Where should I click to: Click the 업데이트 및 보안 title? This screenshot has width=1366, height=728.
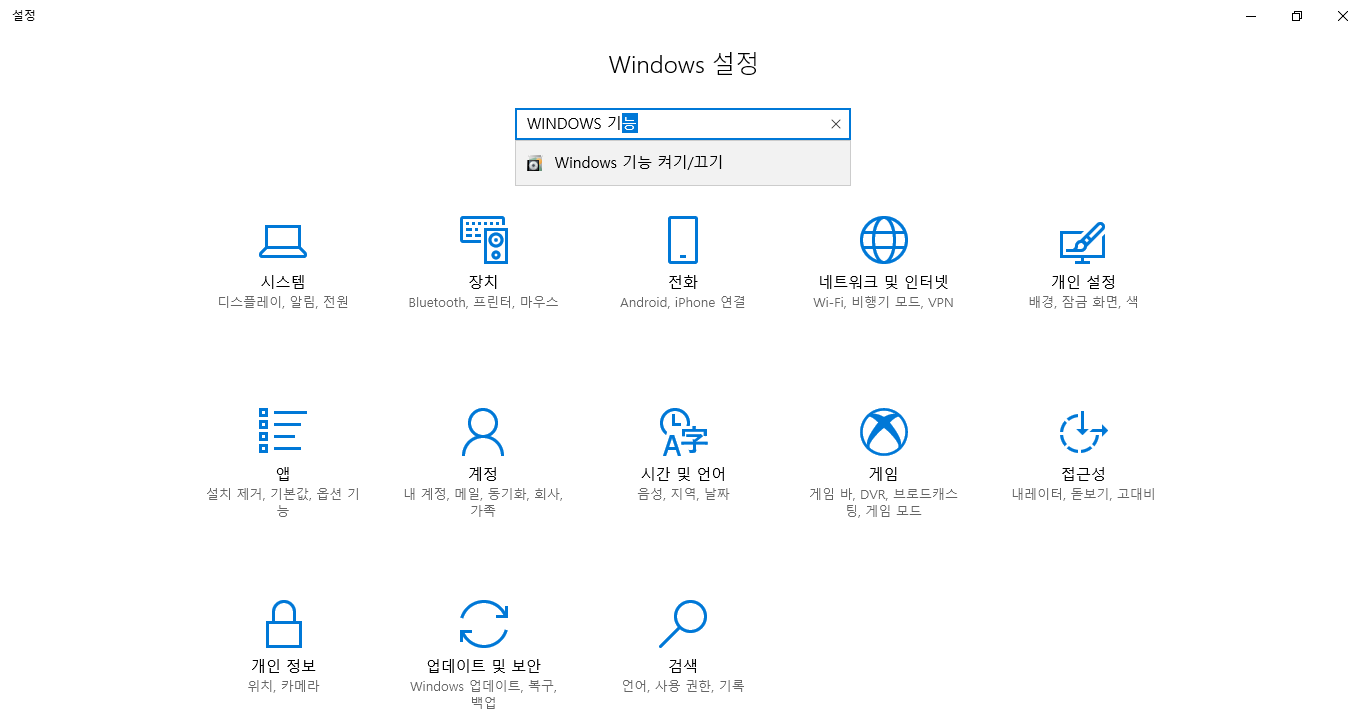coord(483,666)
